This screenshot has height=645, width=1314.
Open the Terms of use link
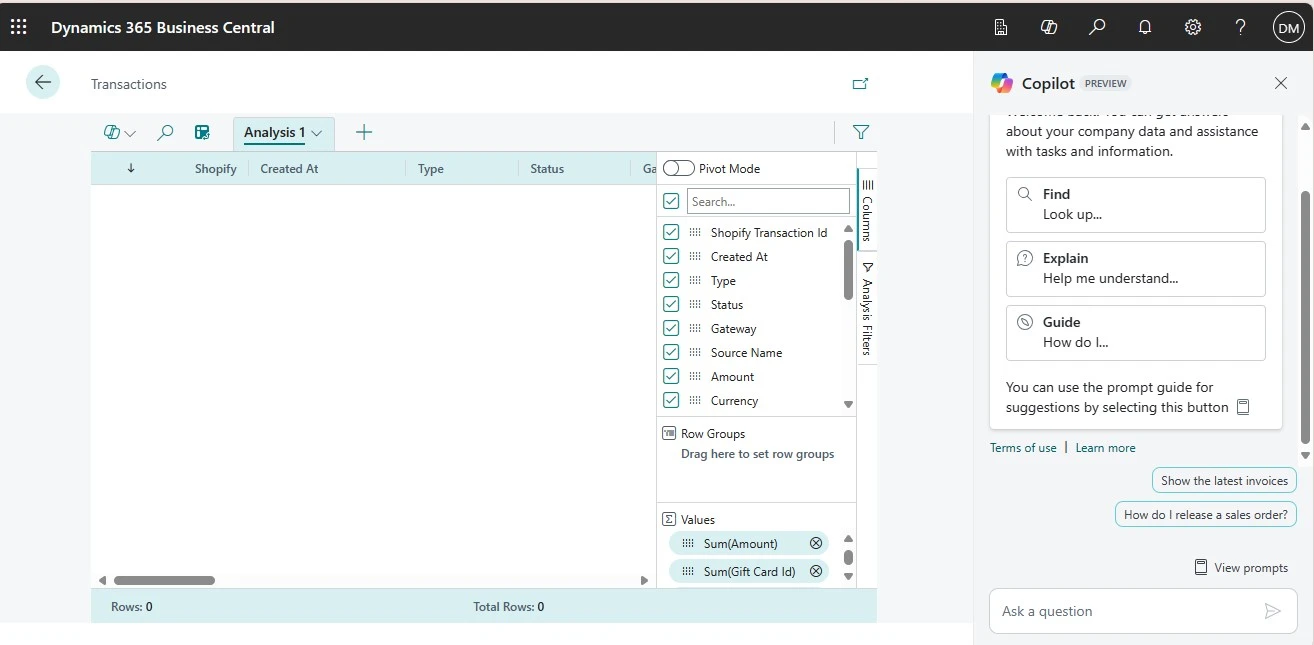[x=1023, y=448]
